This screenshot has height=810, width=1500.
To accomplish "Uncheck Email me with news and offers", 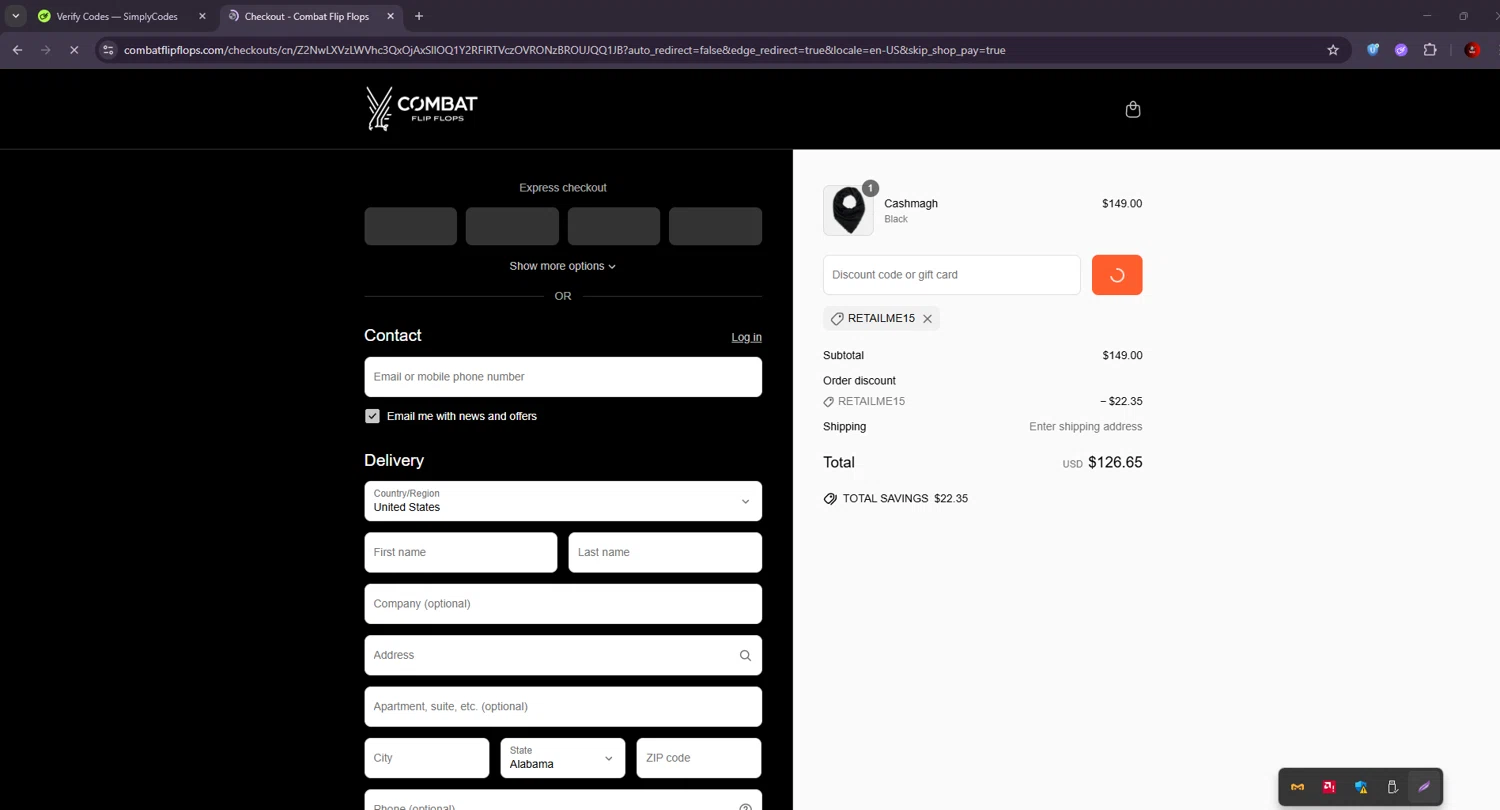I will point(372,416).
